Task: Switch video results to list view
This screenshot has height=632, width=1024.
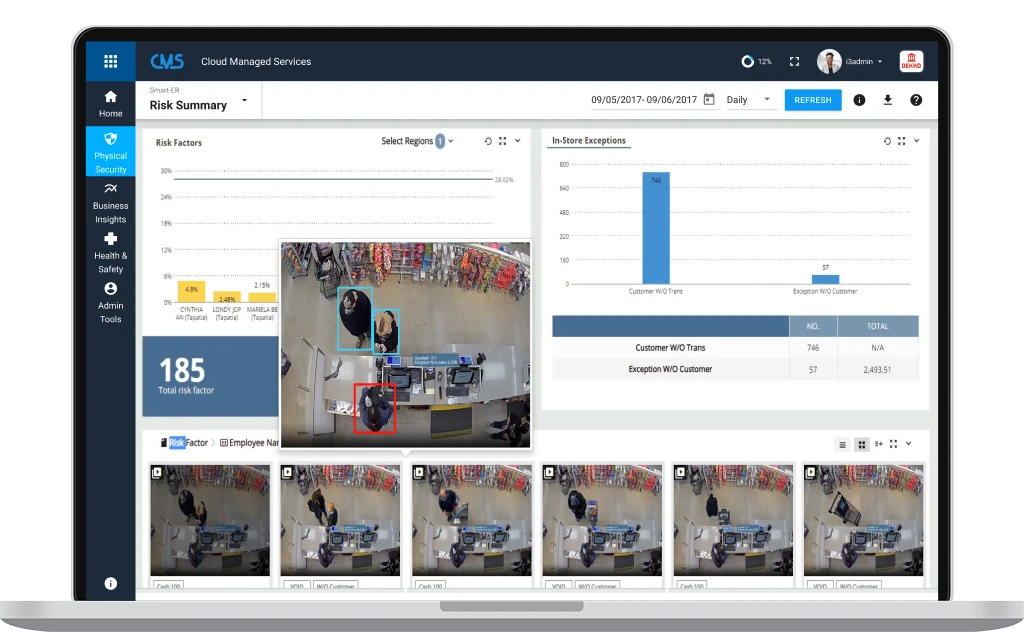Action: (843, 444)
